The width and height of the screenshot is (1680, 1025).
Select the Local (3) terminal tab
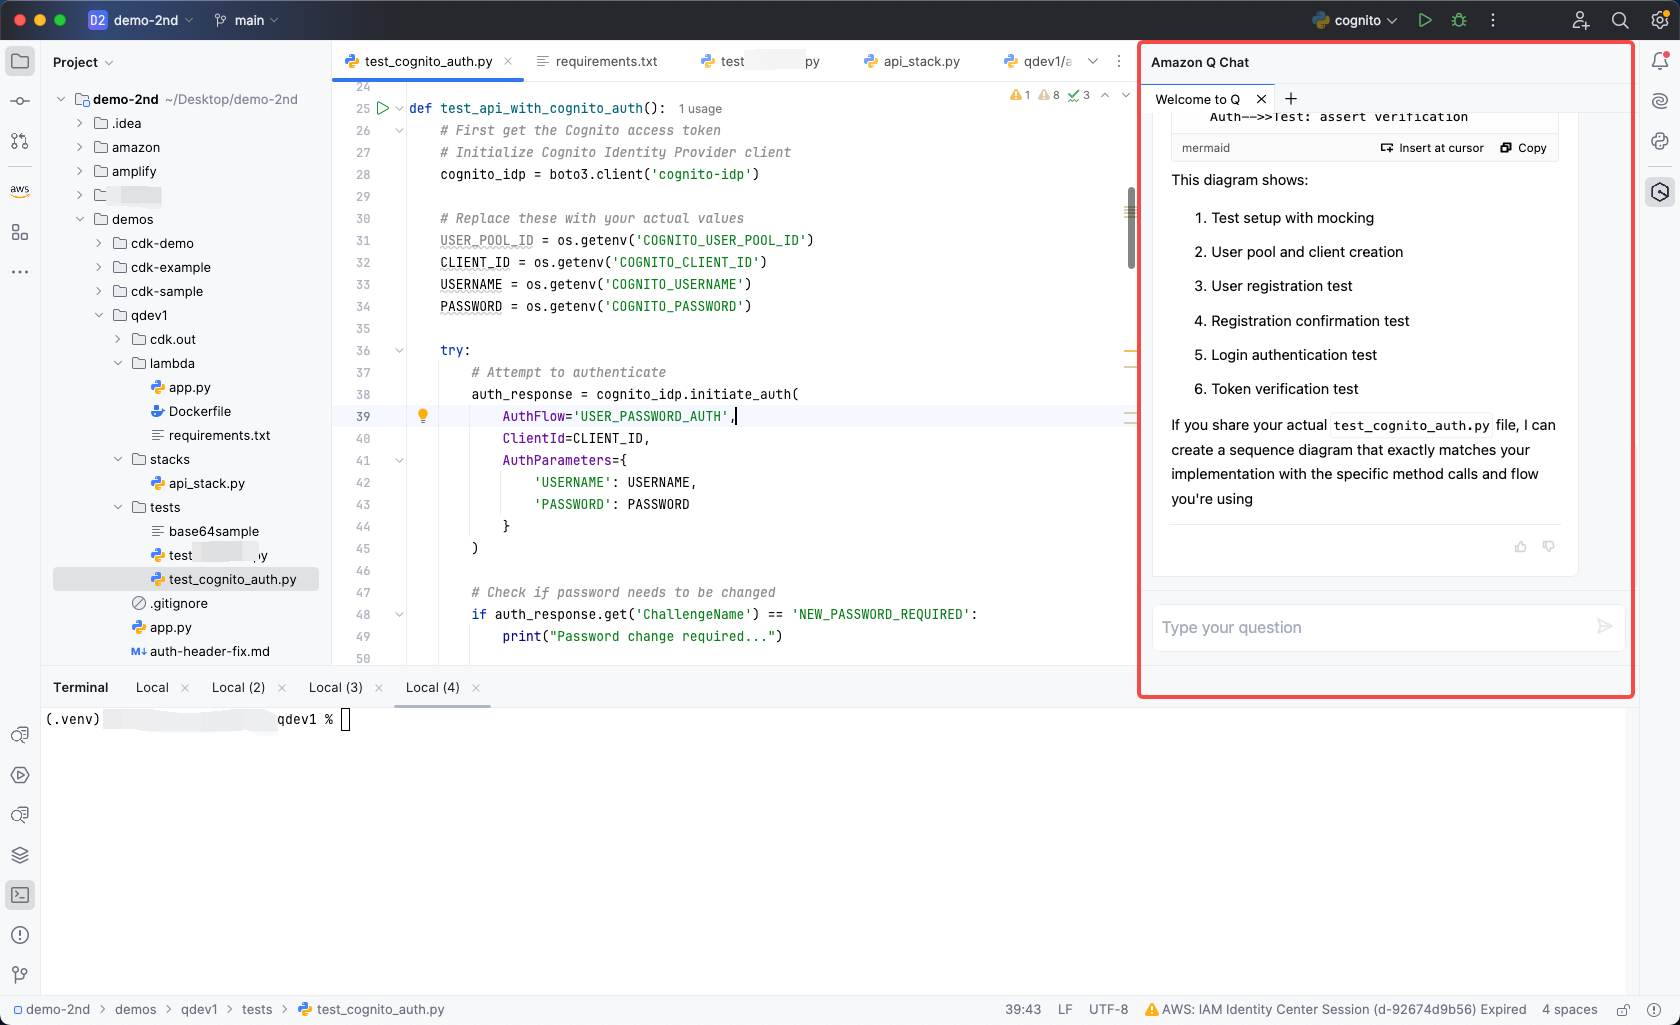[x=335, y=687]
